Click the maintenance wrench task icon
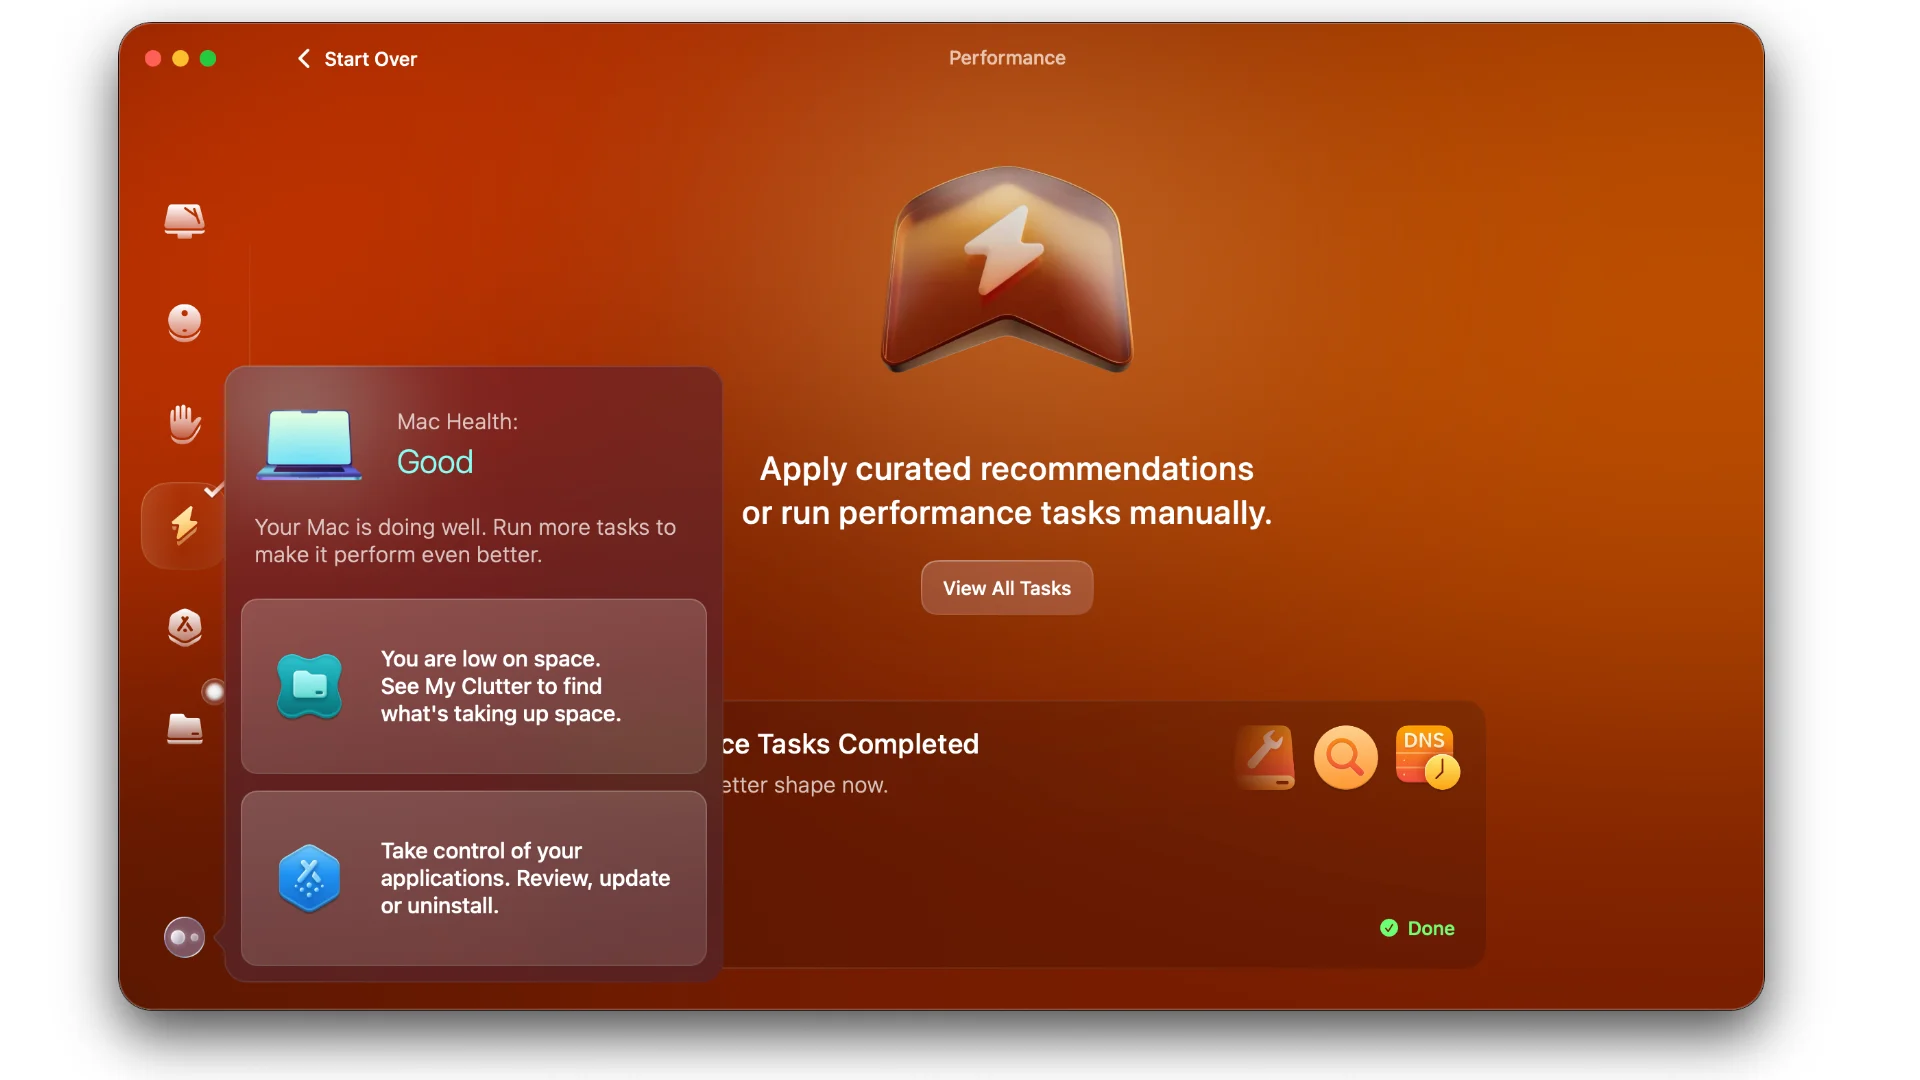 tap(1266, 758)
